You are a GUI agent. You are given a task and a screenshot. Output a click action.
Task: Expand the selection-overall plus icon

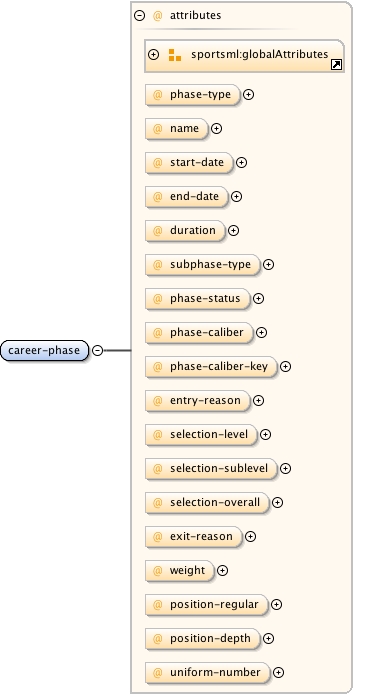(x=277, y=503)
